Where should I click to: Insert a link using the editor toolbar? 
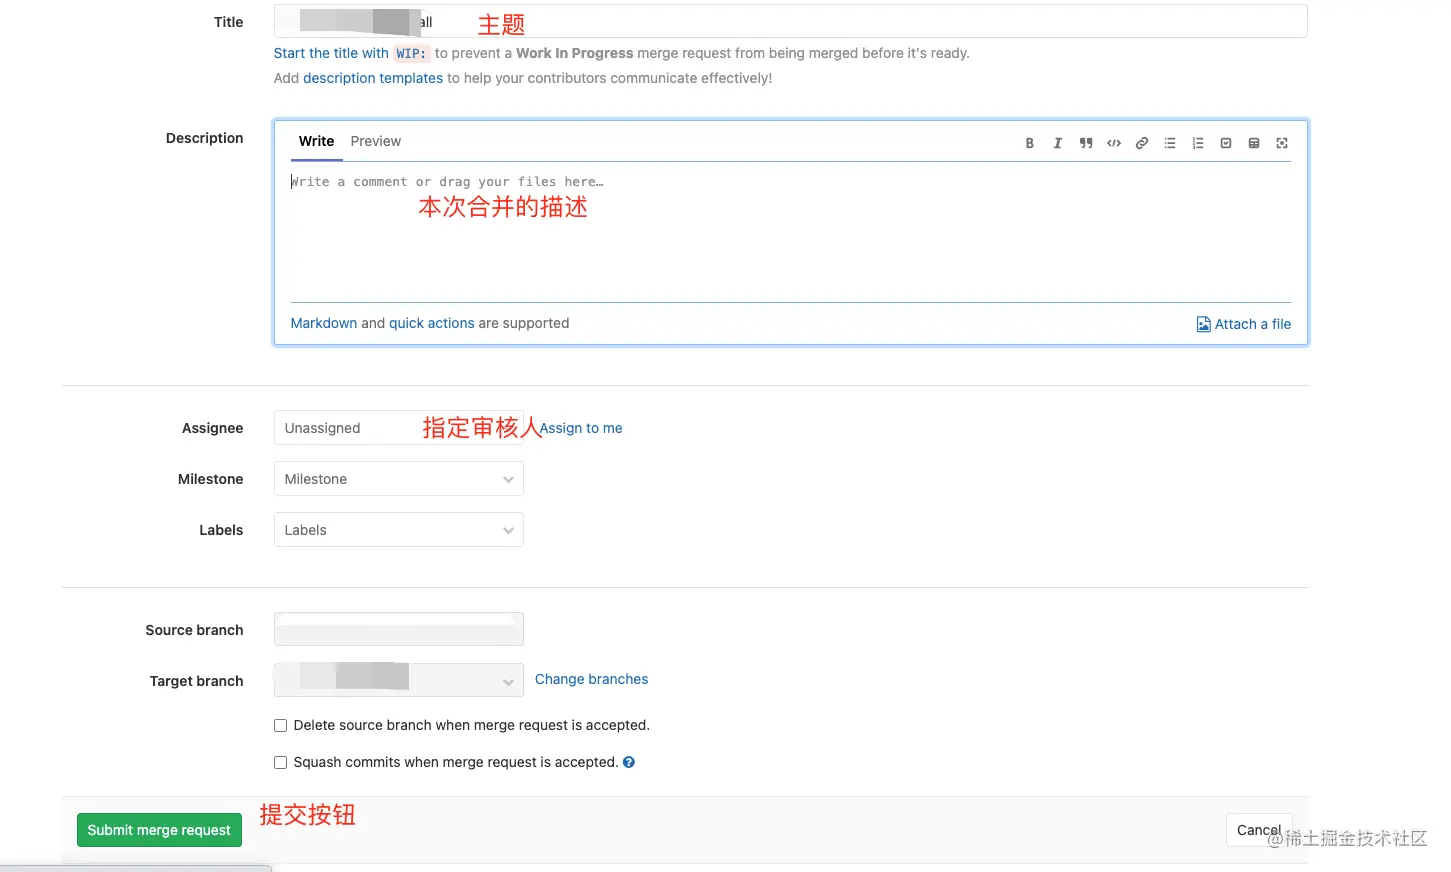point(1142,143)
